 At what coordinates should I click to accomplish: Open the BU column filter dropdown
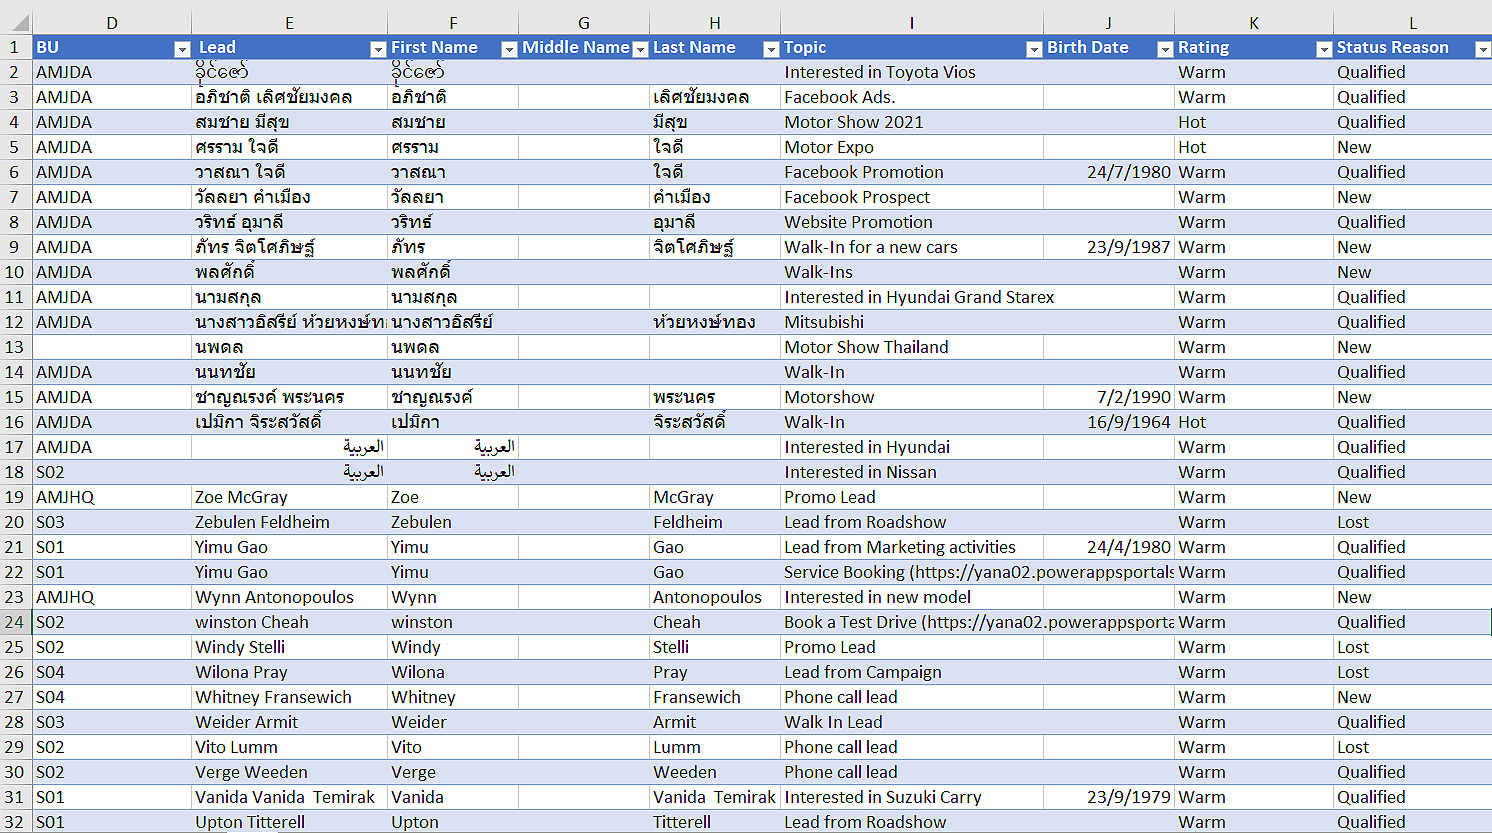pyautogui.click(x=182, y=49)
